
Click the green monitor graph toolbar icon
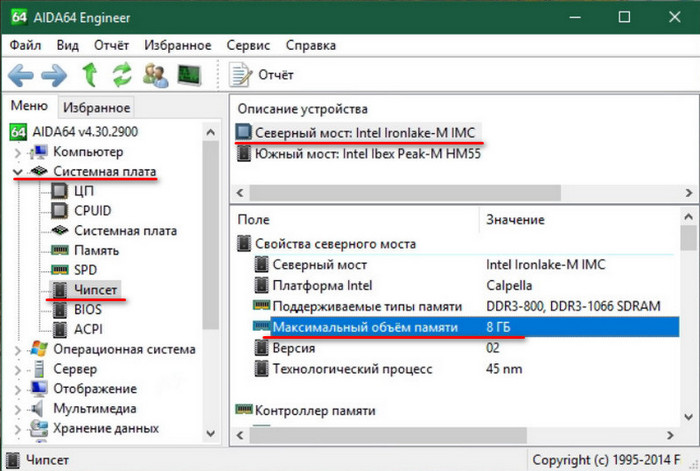189,75
